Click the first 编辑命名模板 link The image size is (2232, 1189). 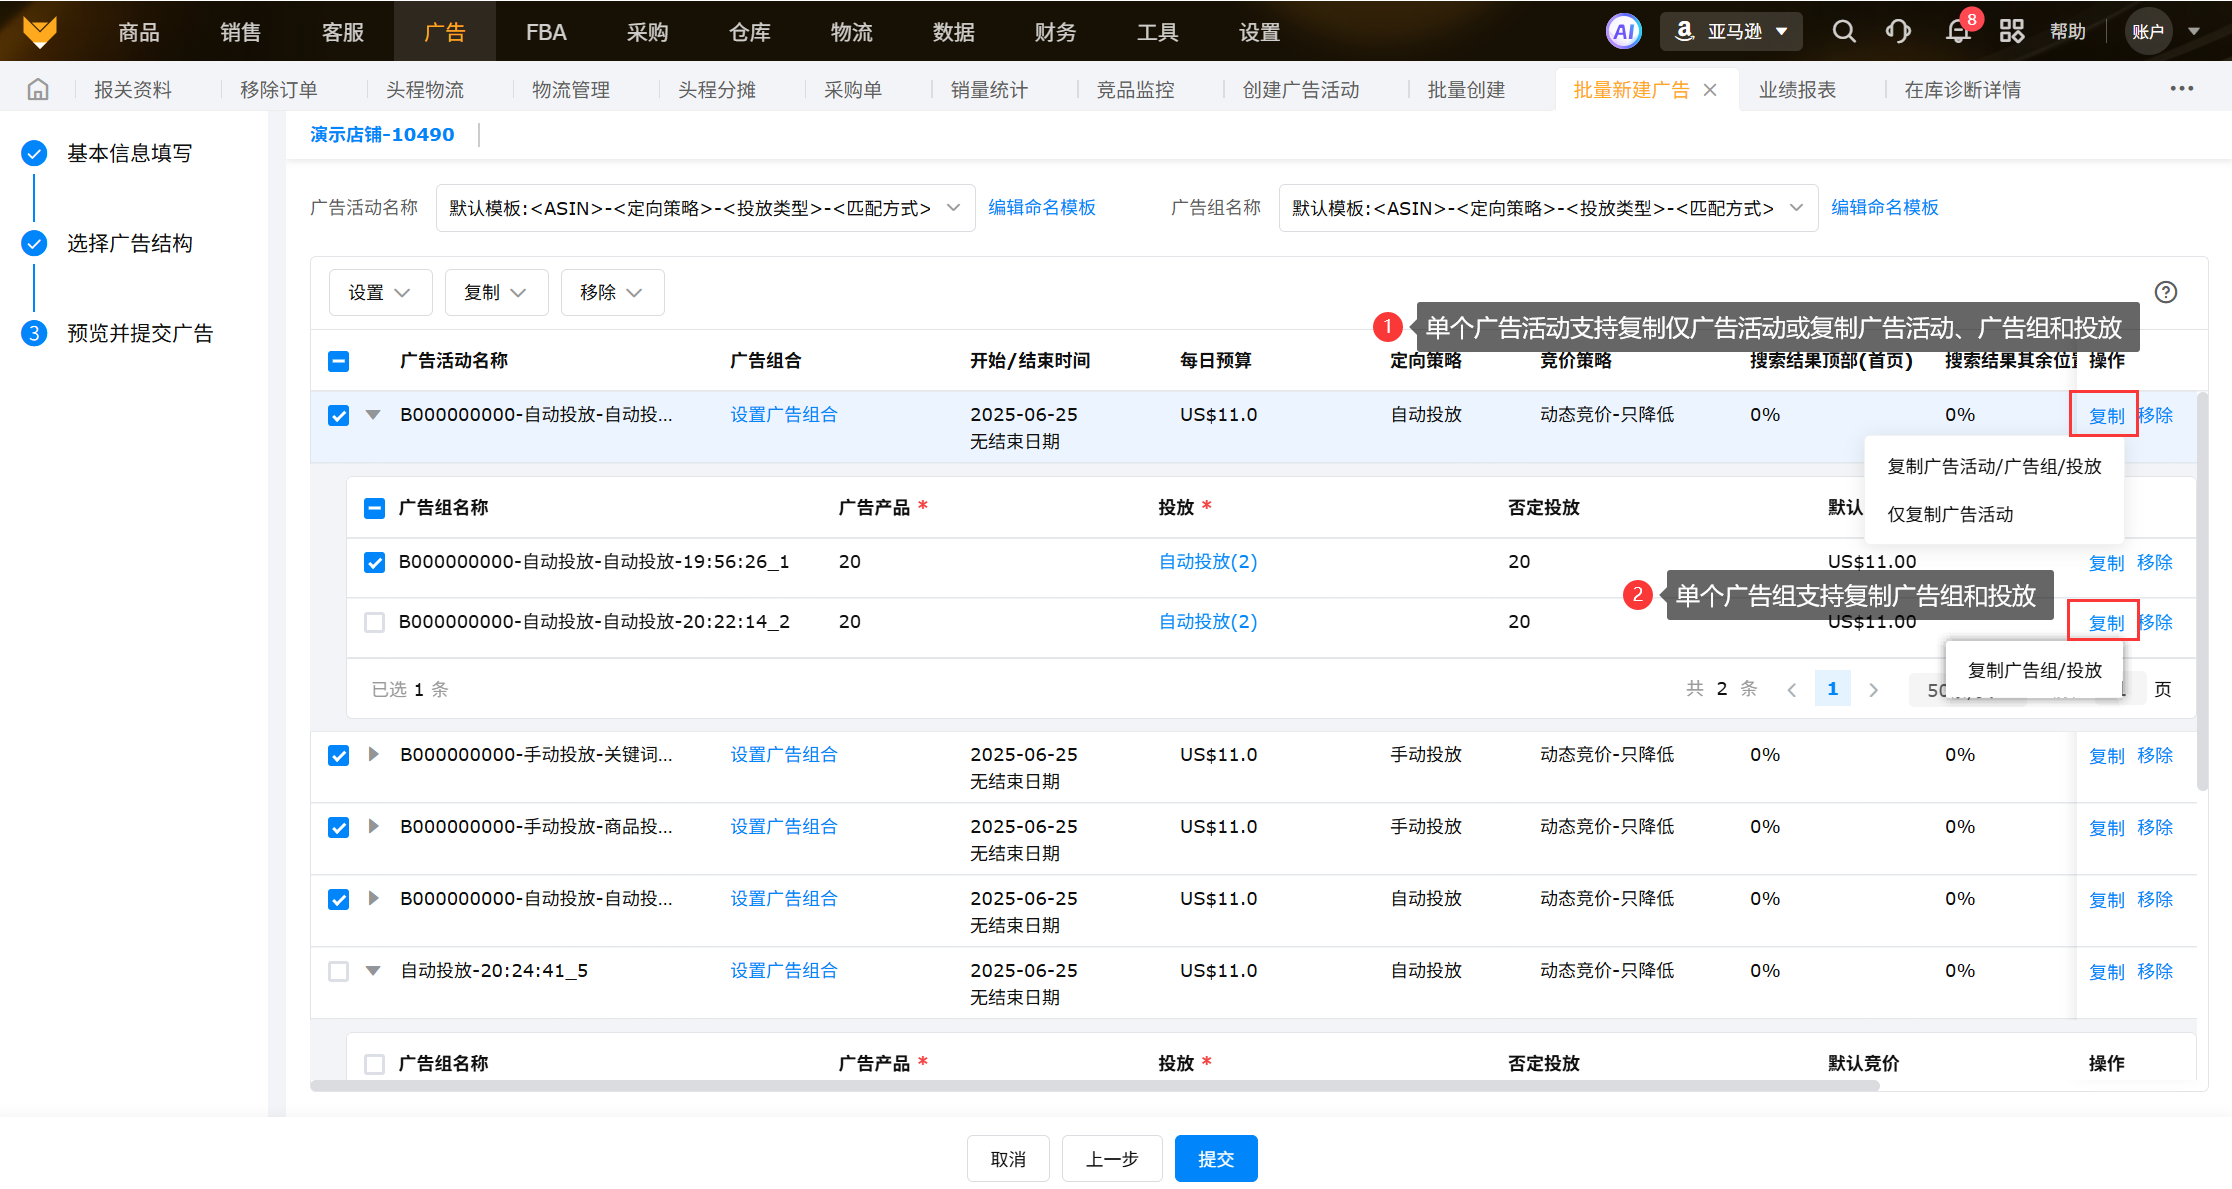click(x=1042, y=208)
